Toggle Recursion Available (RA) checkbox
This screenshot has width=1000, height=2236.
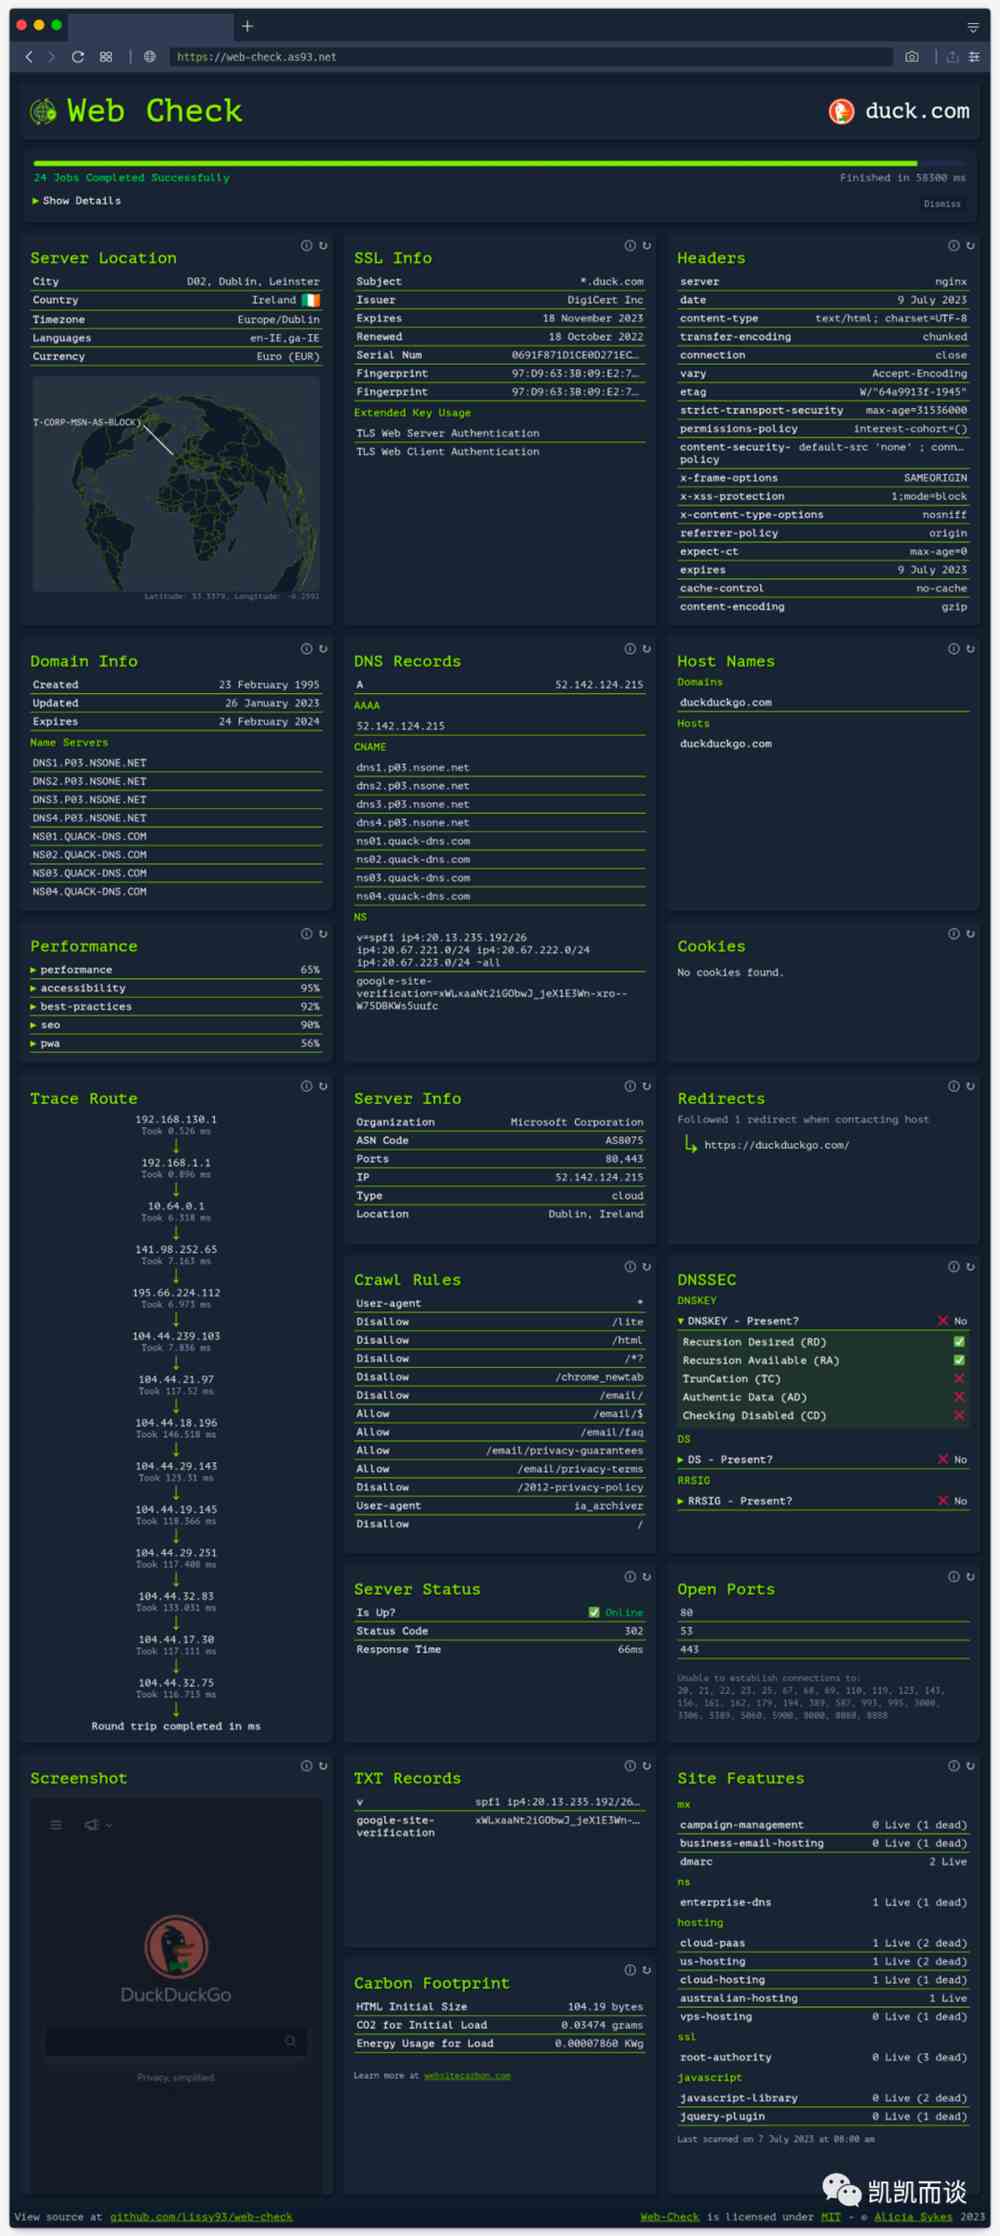click(x=960, y=1360)
